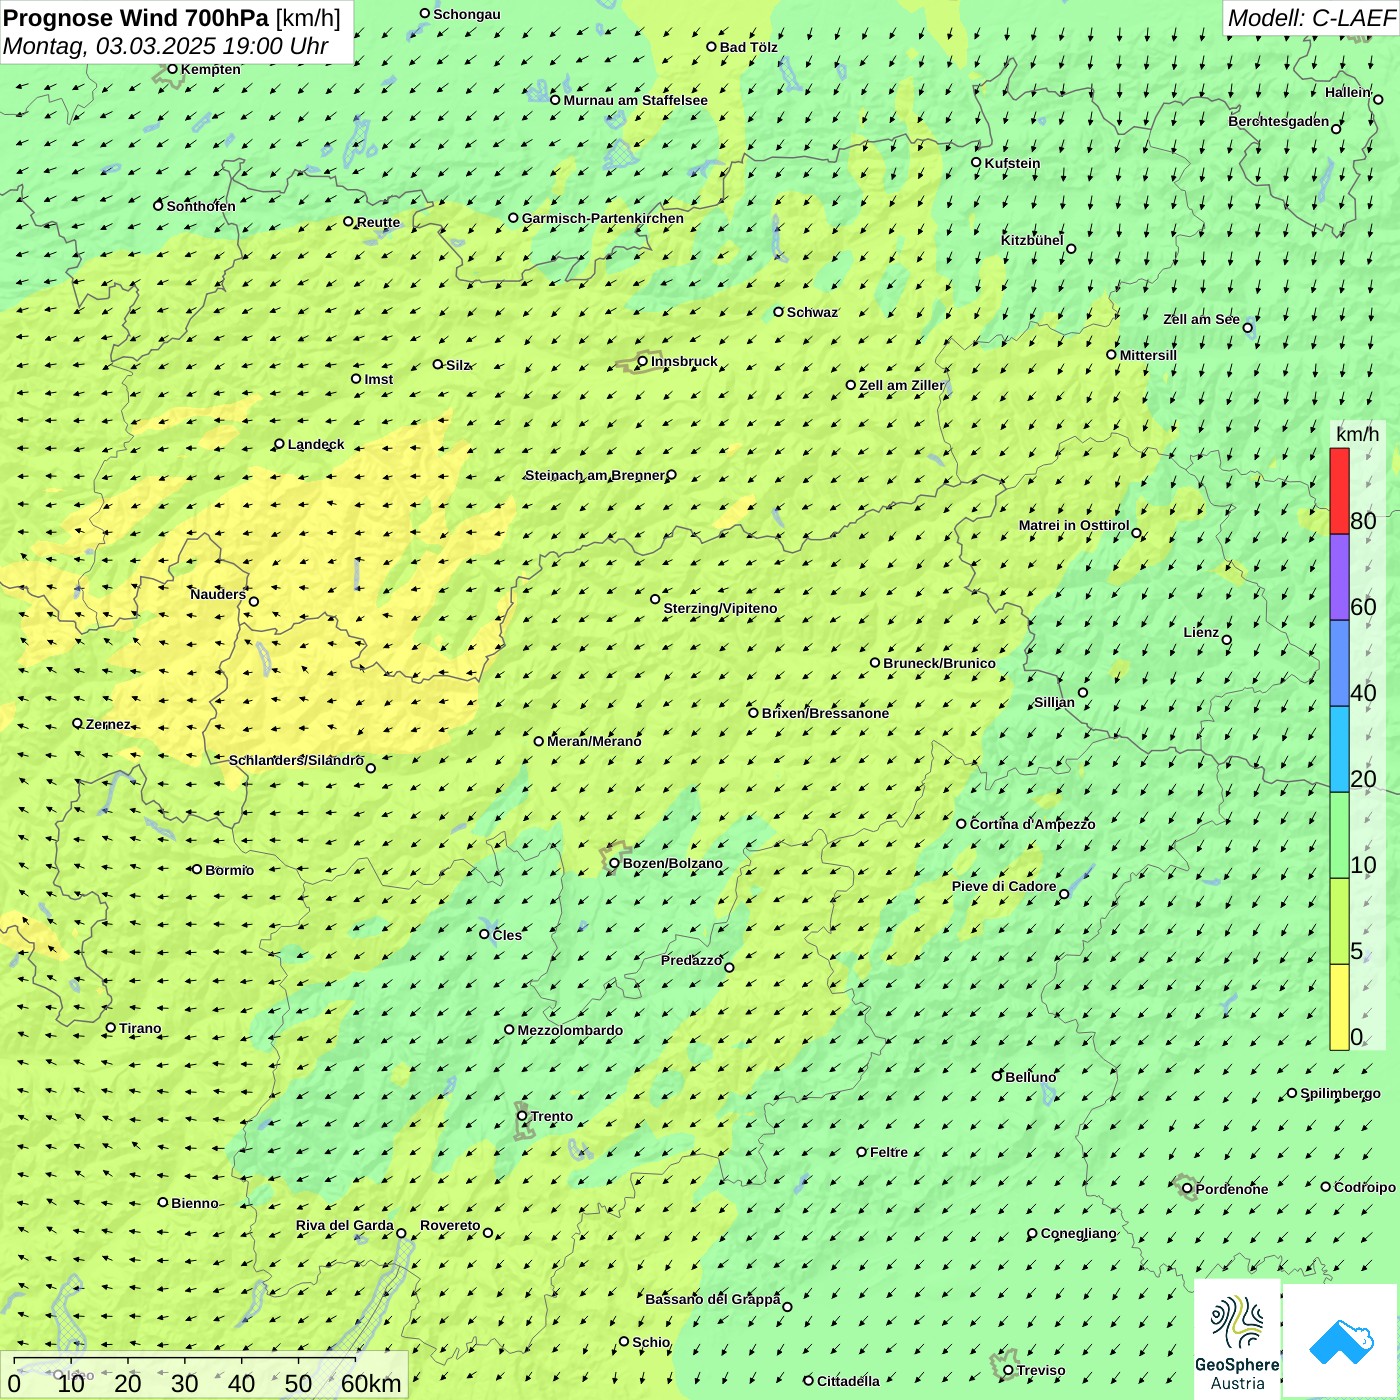Viewport: 1400px width, 1400px height.
Task: Click the Imst label
Action: click(x=378, y=379)
